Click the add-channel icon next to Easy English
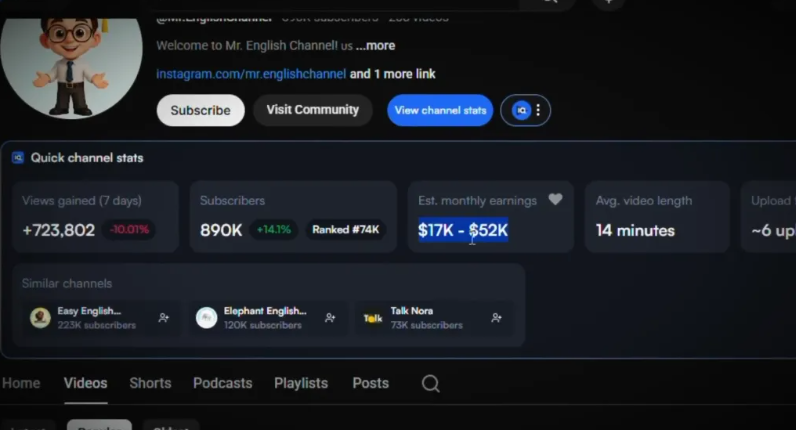The width and height of the screenshot is (796, 430). [x=163, y=318]
